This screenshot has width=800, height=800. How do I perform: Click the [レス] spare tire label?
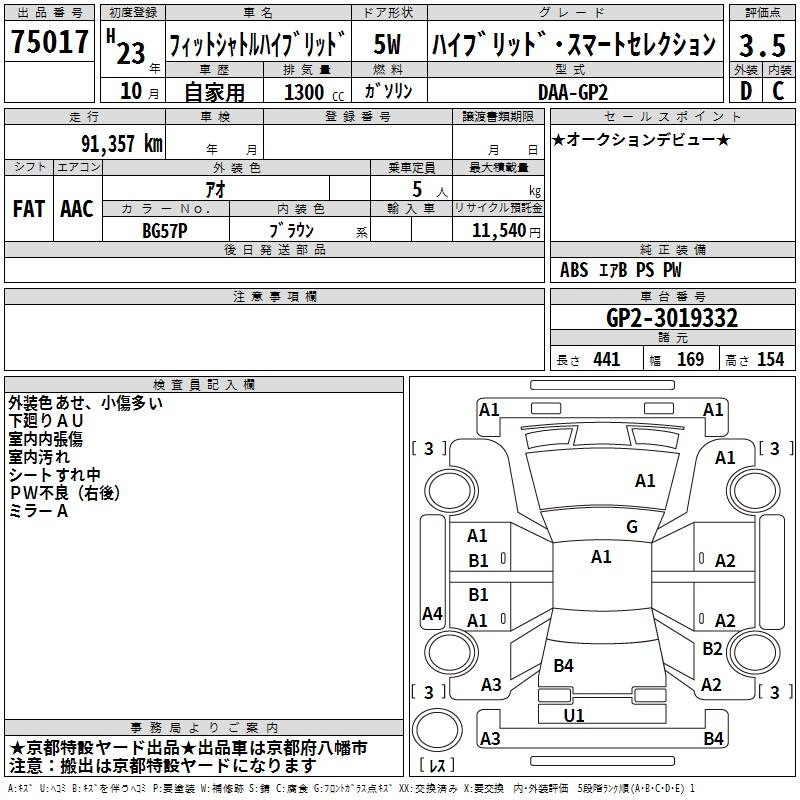[x=437, y=765]
